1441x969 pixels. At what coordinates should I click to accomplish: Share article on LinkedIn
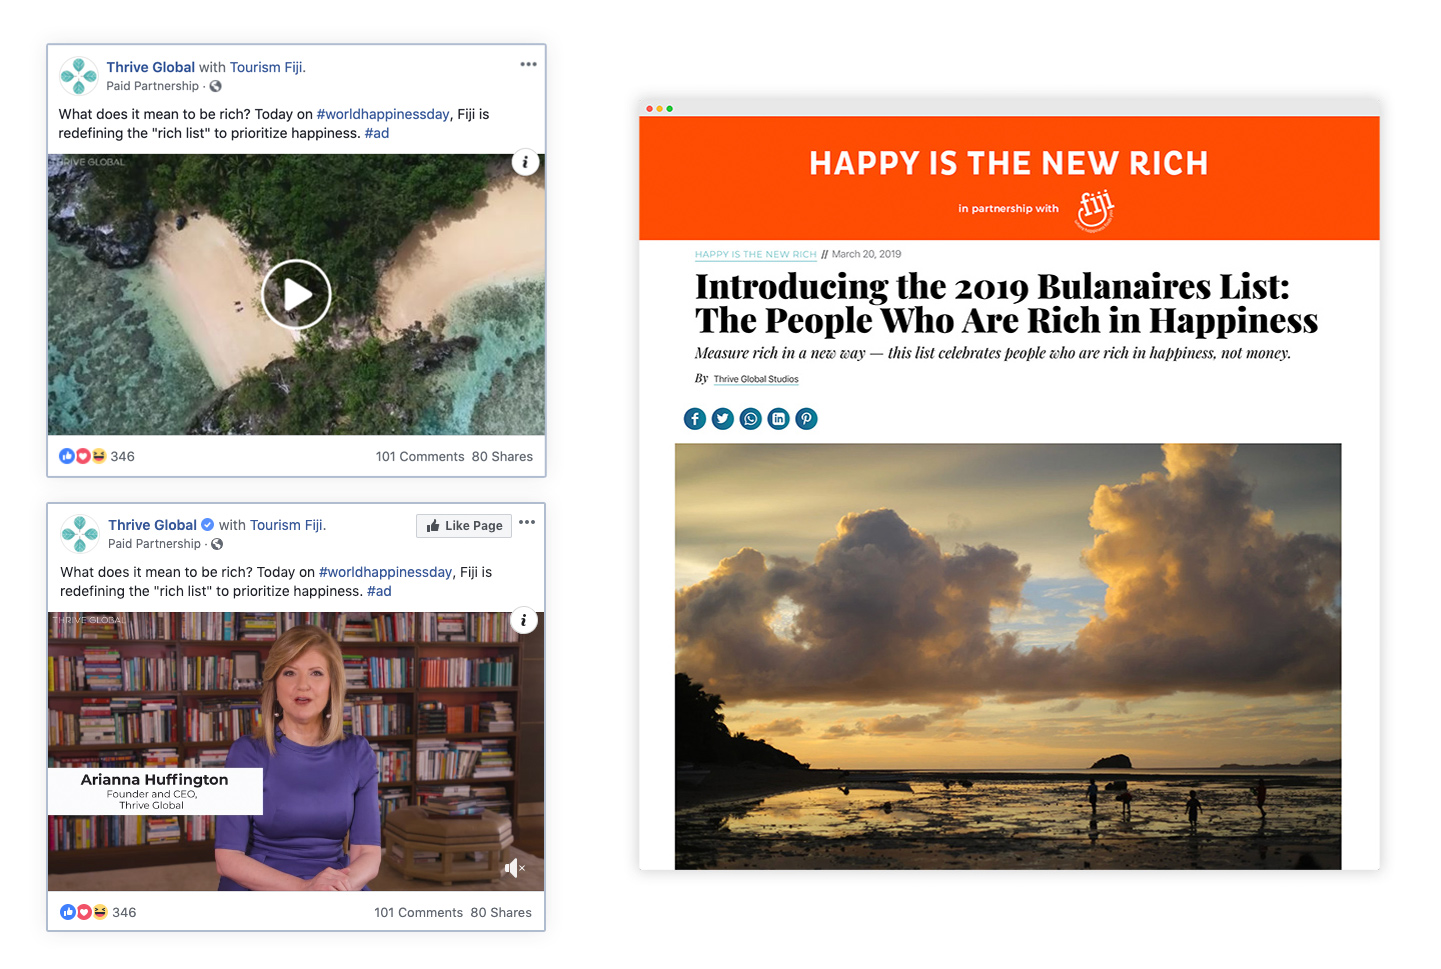(x=778, y=419)
